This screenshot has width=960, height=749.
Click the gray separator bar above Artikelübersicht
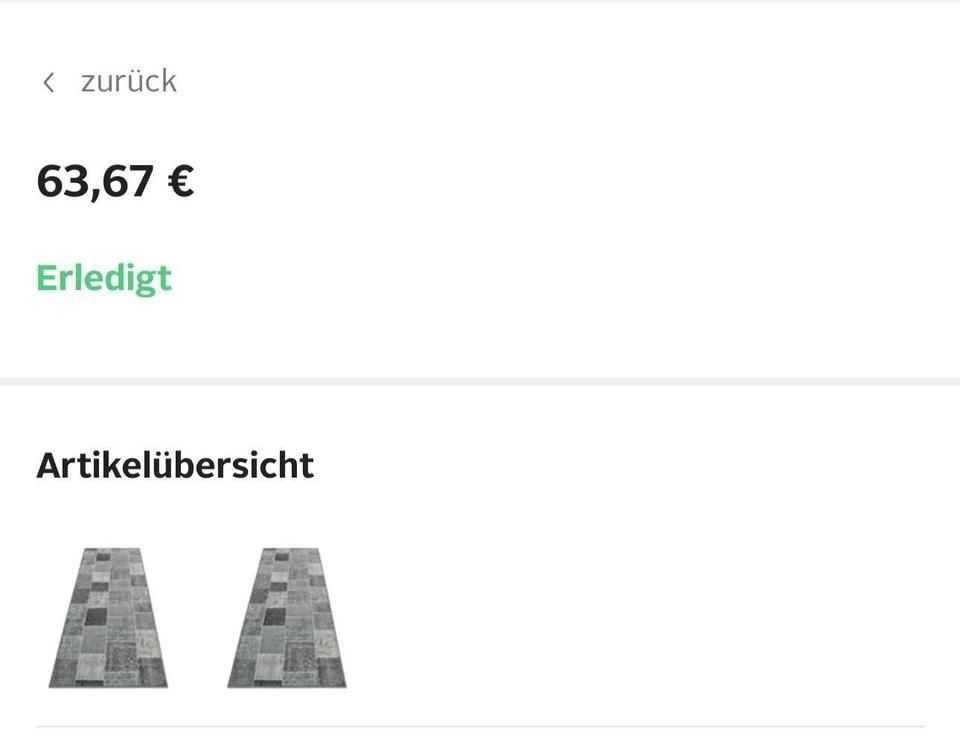(480, 382)
